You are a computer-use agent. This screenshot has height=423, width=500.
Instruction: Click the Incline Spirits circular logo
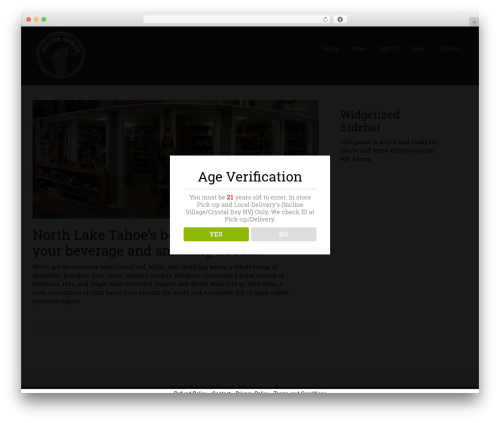[x=61, y=55]
